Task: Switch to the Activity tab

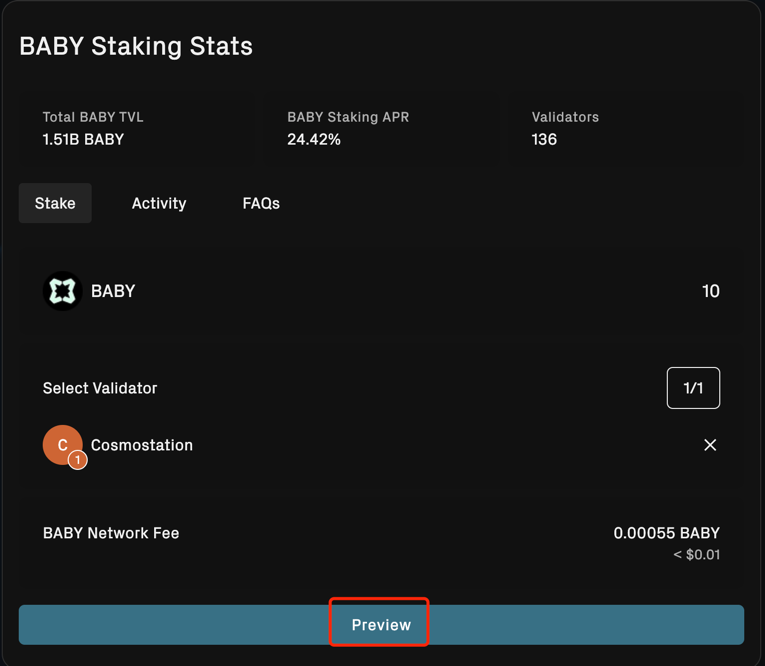Action: [159, 203]
